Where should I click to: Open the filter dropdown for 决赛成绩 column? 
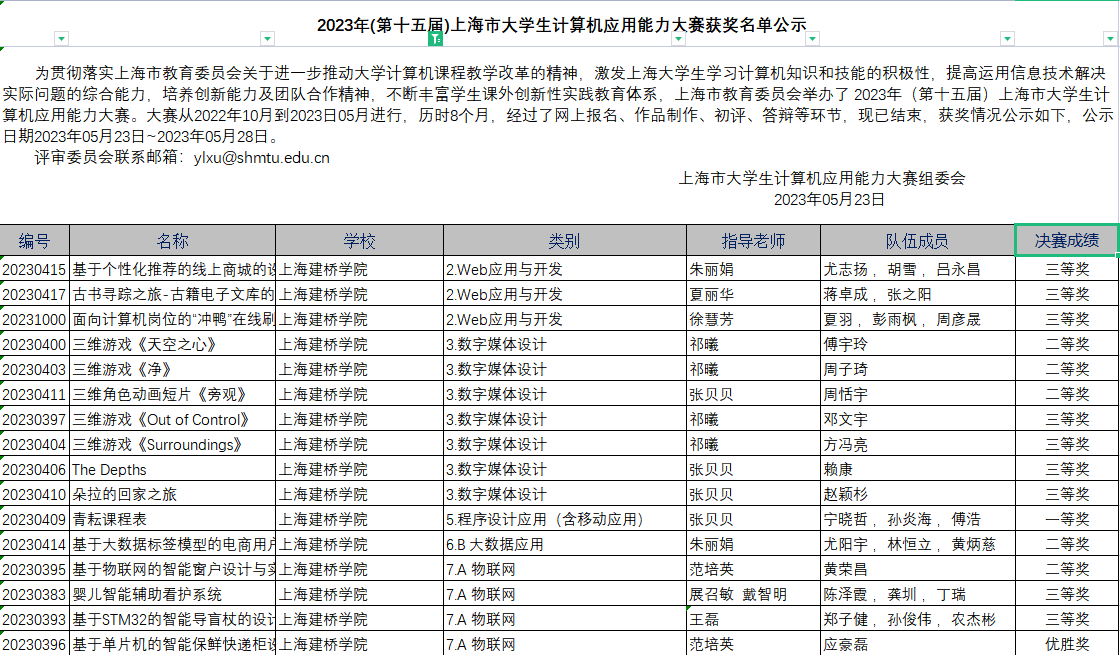pos(1111,39)
